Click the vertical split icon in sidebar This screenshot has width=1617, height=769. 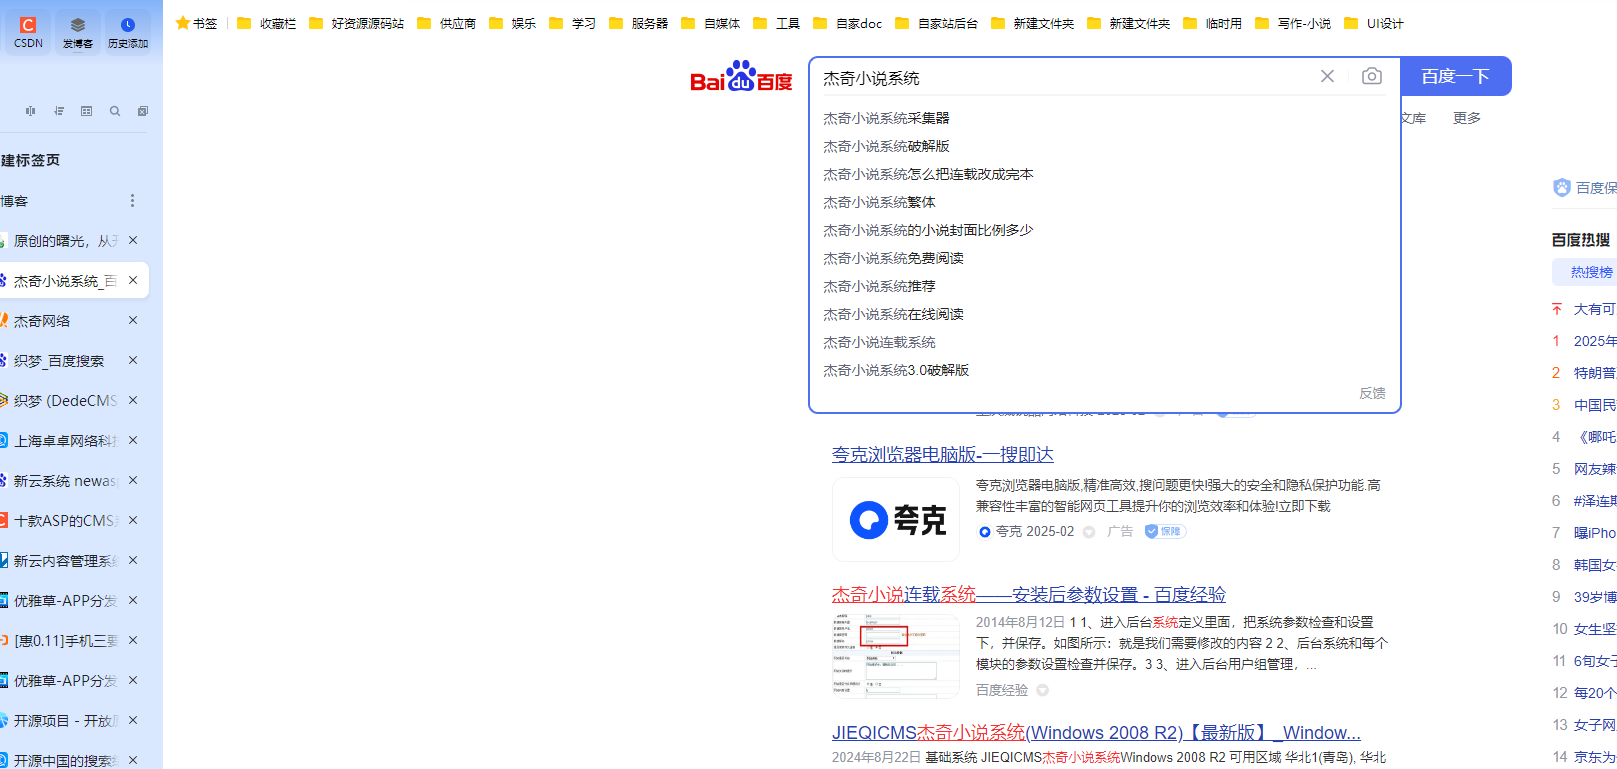(x=31, y=111)
